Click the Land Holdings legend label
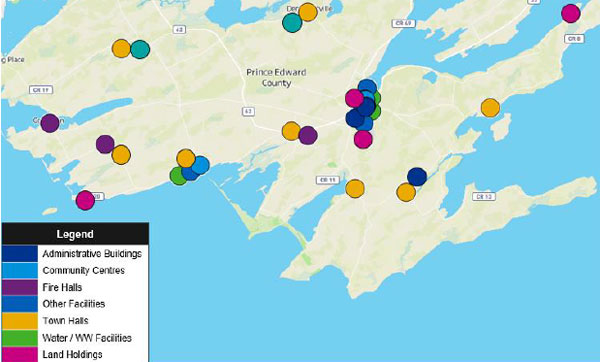 [72, 354]
